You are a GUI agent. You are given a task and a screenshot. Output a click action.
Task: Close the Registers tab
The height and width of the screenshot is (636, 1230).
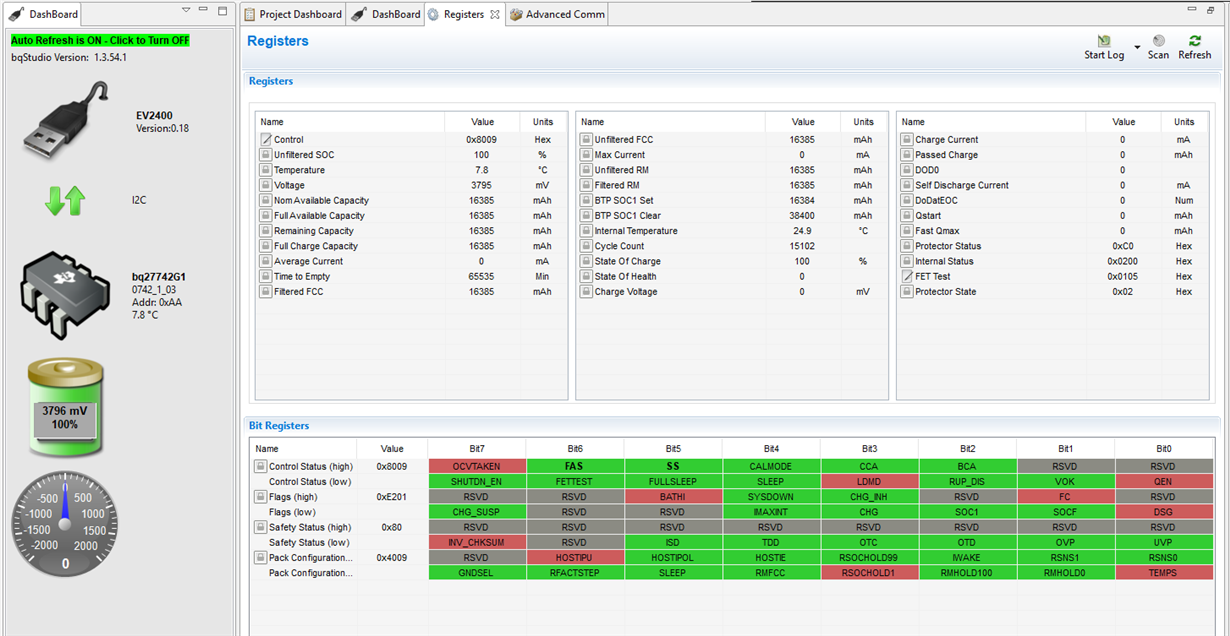495,14
